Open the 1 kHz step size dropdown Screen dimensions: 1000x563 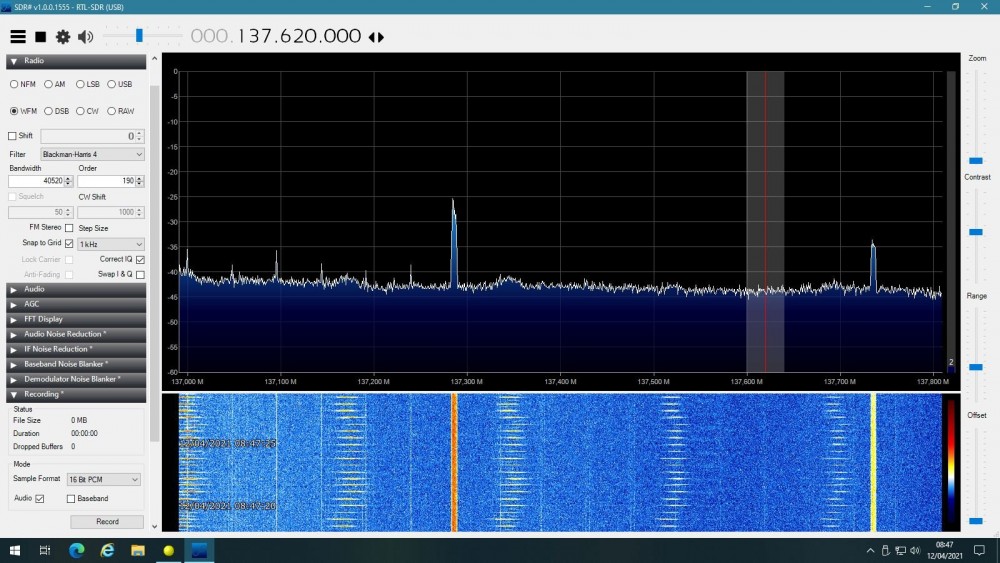[111, 244]
